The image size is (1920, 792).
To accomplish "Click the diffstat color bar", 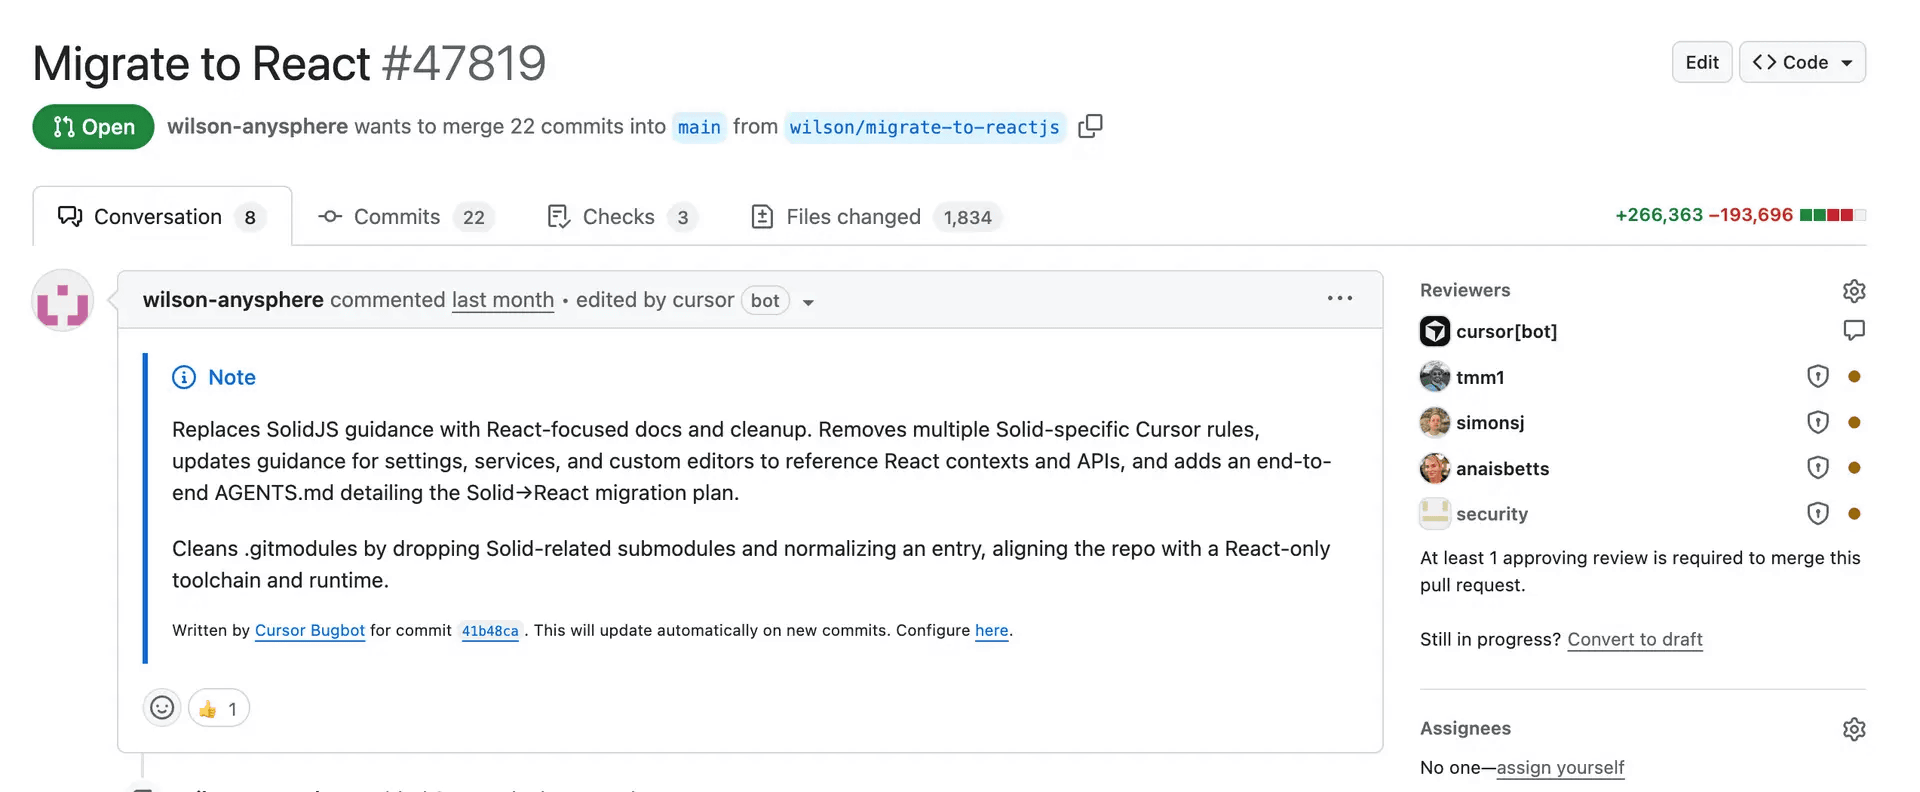I will click(x=1832, y=215).
